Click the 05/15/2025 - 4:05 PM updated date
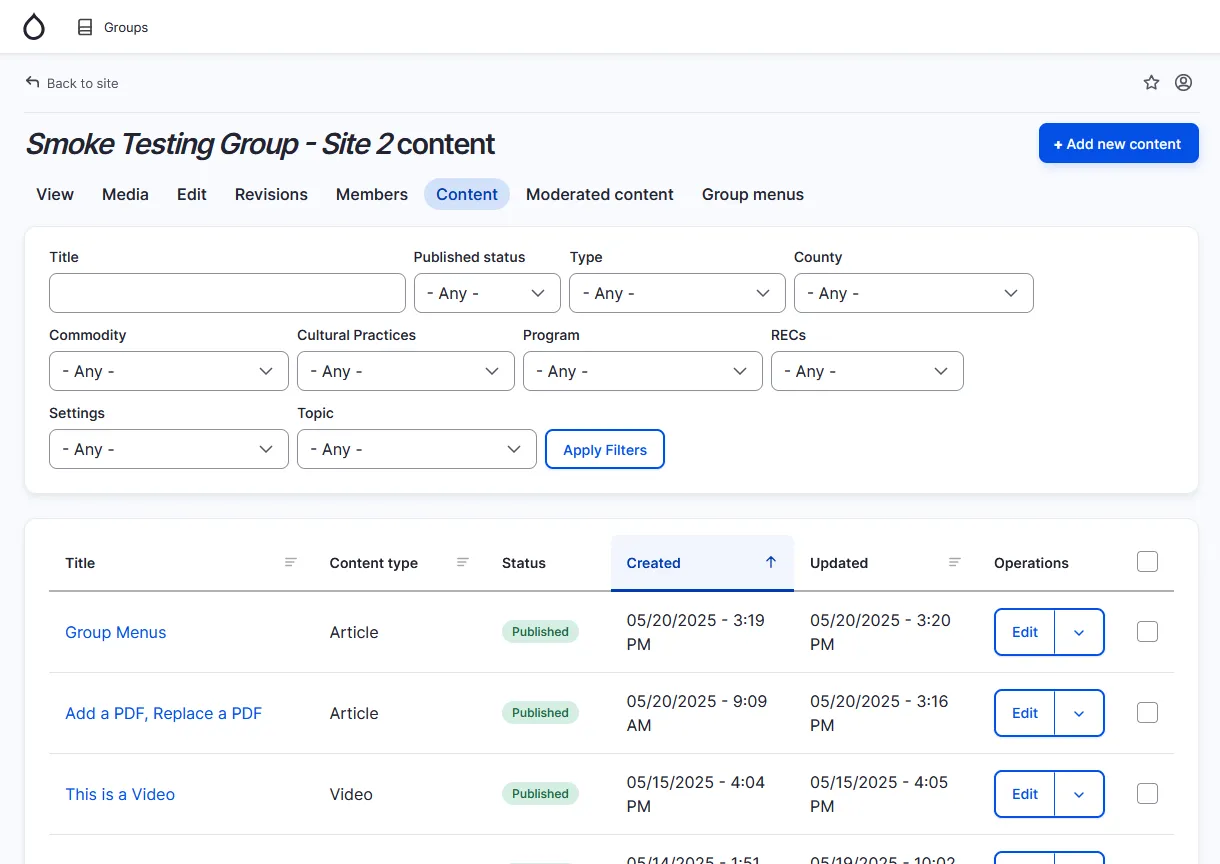The image size is (1220, 864). [879, 794]
